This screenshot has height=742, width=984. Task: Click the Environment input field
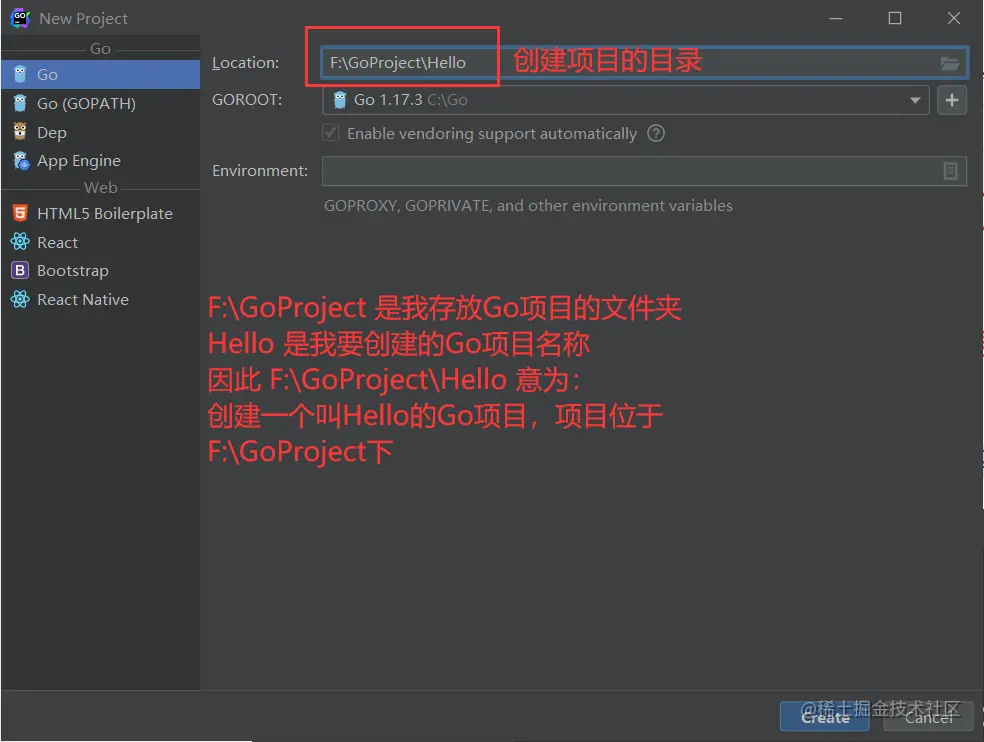tap(644, 171)
